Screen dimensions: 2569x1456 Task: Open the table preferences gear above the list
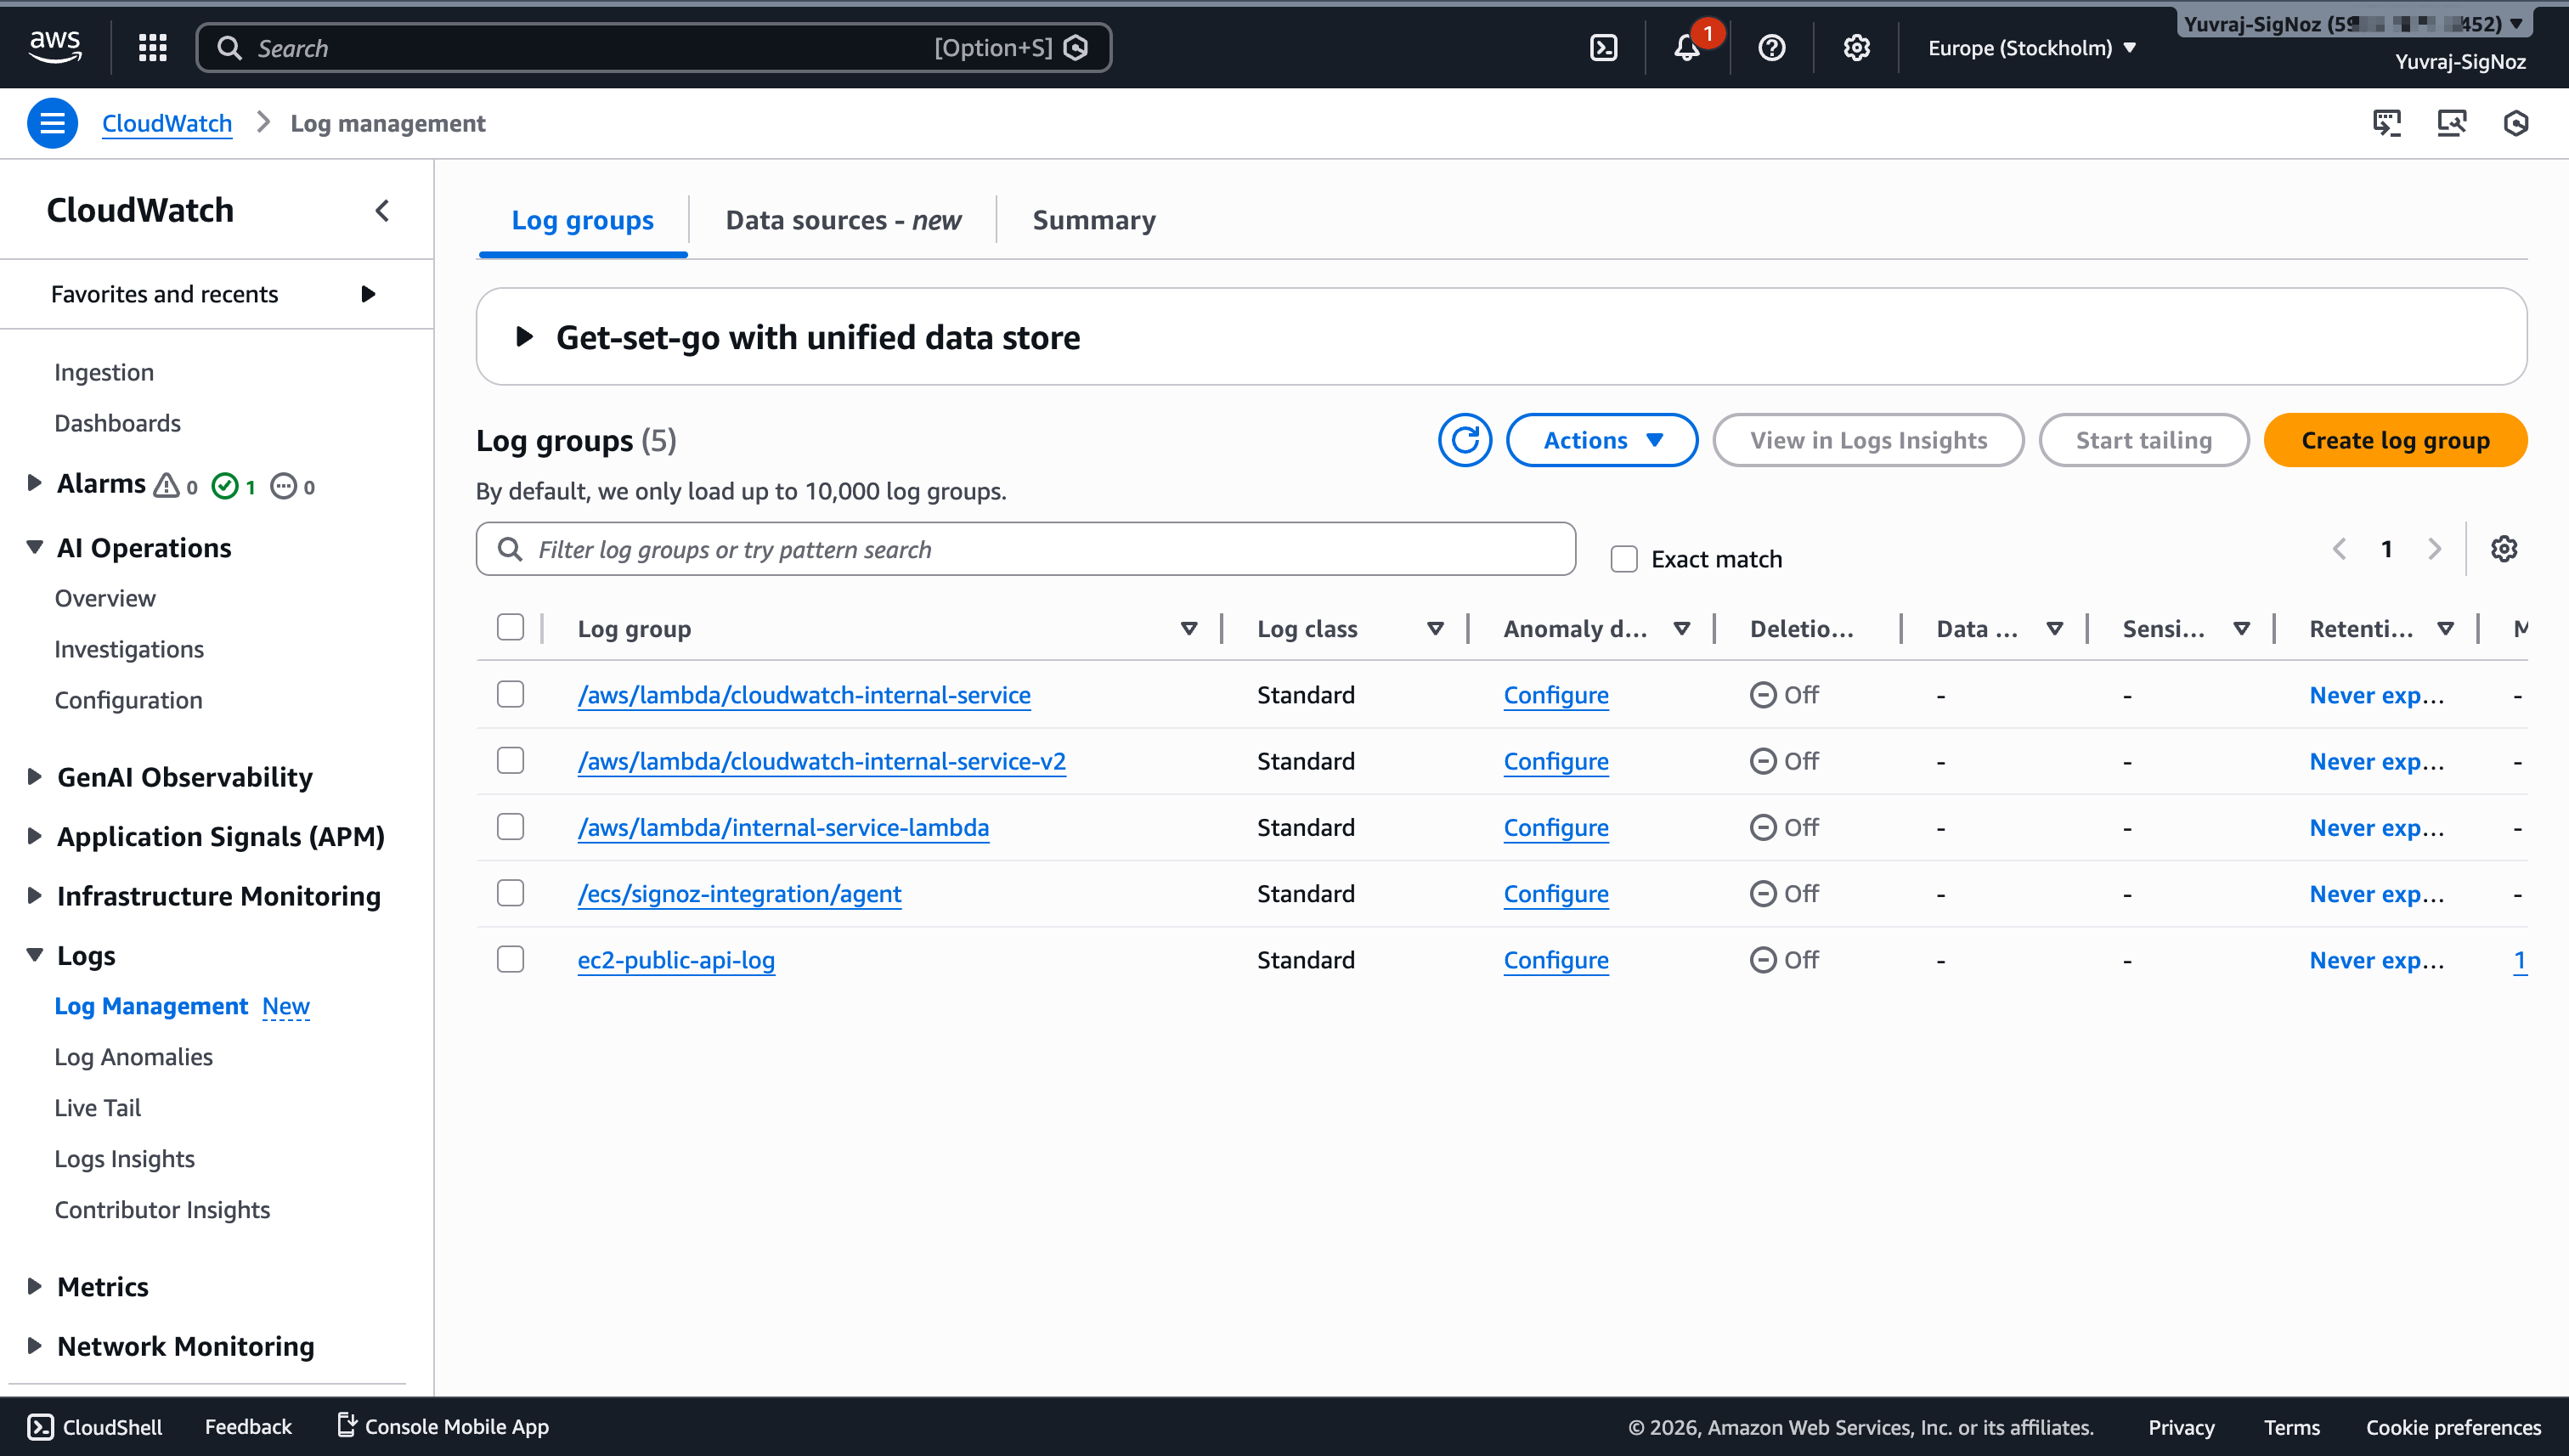click(2505, 548)
